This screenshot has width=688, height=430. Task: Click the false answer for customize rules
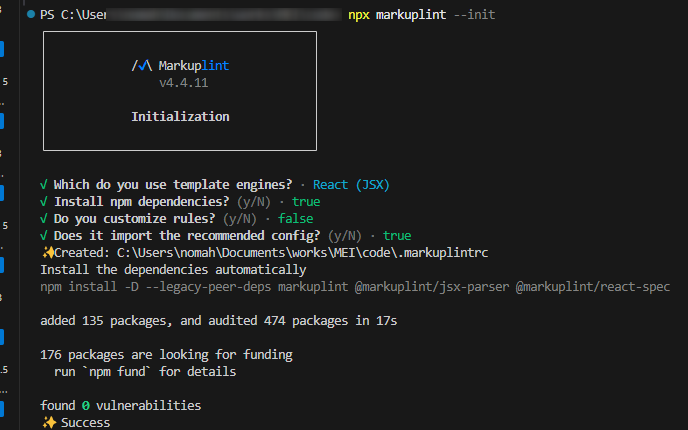point(296,219)
